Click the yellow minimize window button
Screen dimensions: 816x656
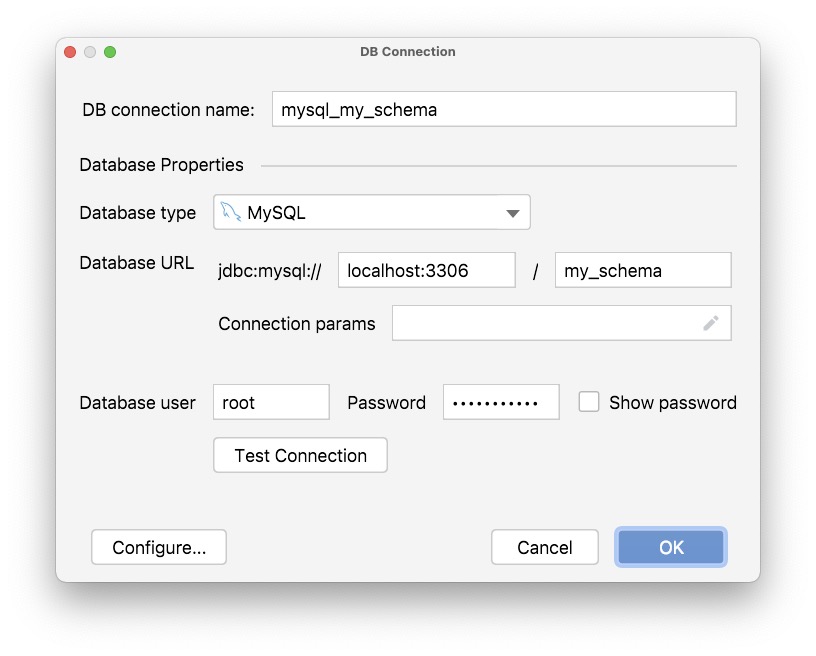90,51
